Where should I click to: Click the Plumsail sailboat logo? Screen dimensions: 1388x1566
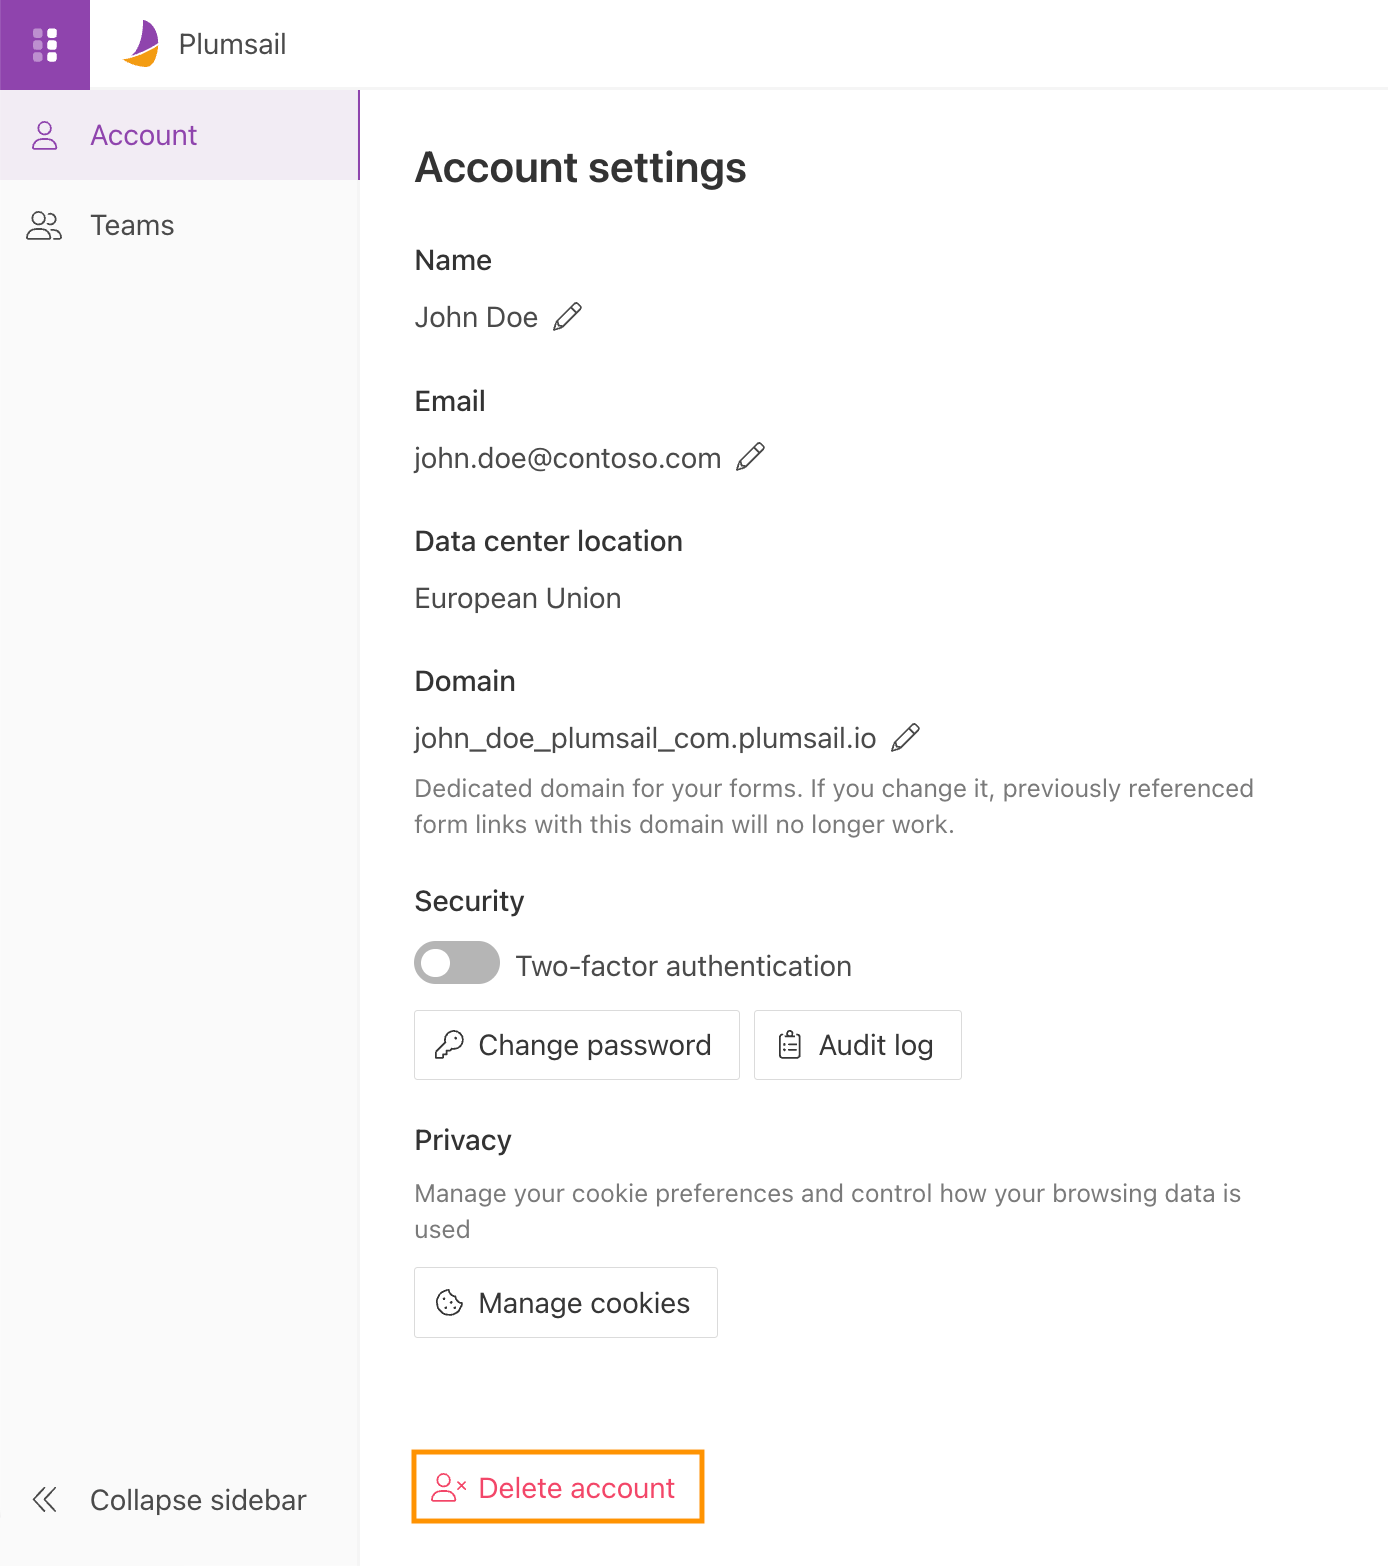point(142,44)
